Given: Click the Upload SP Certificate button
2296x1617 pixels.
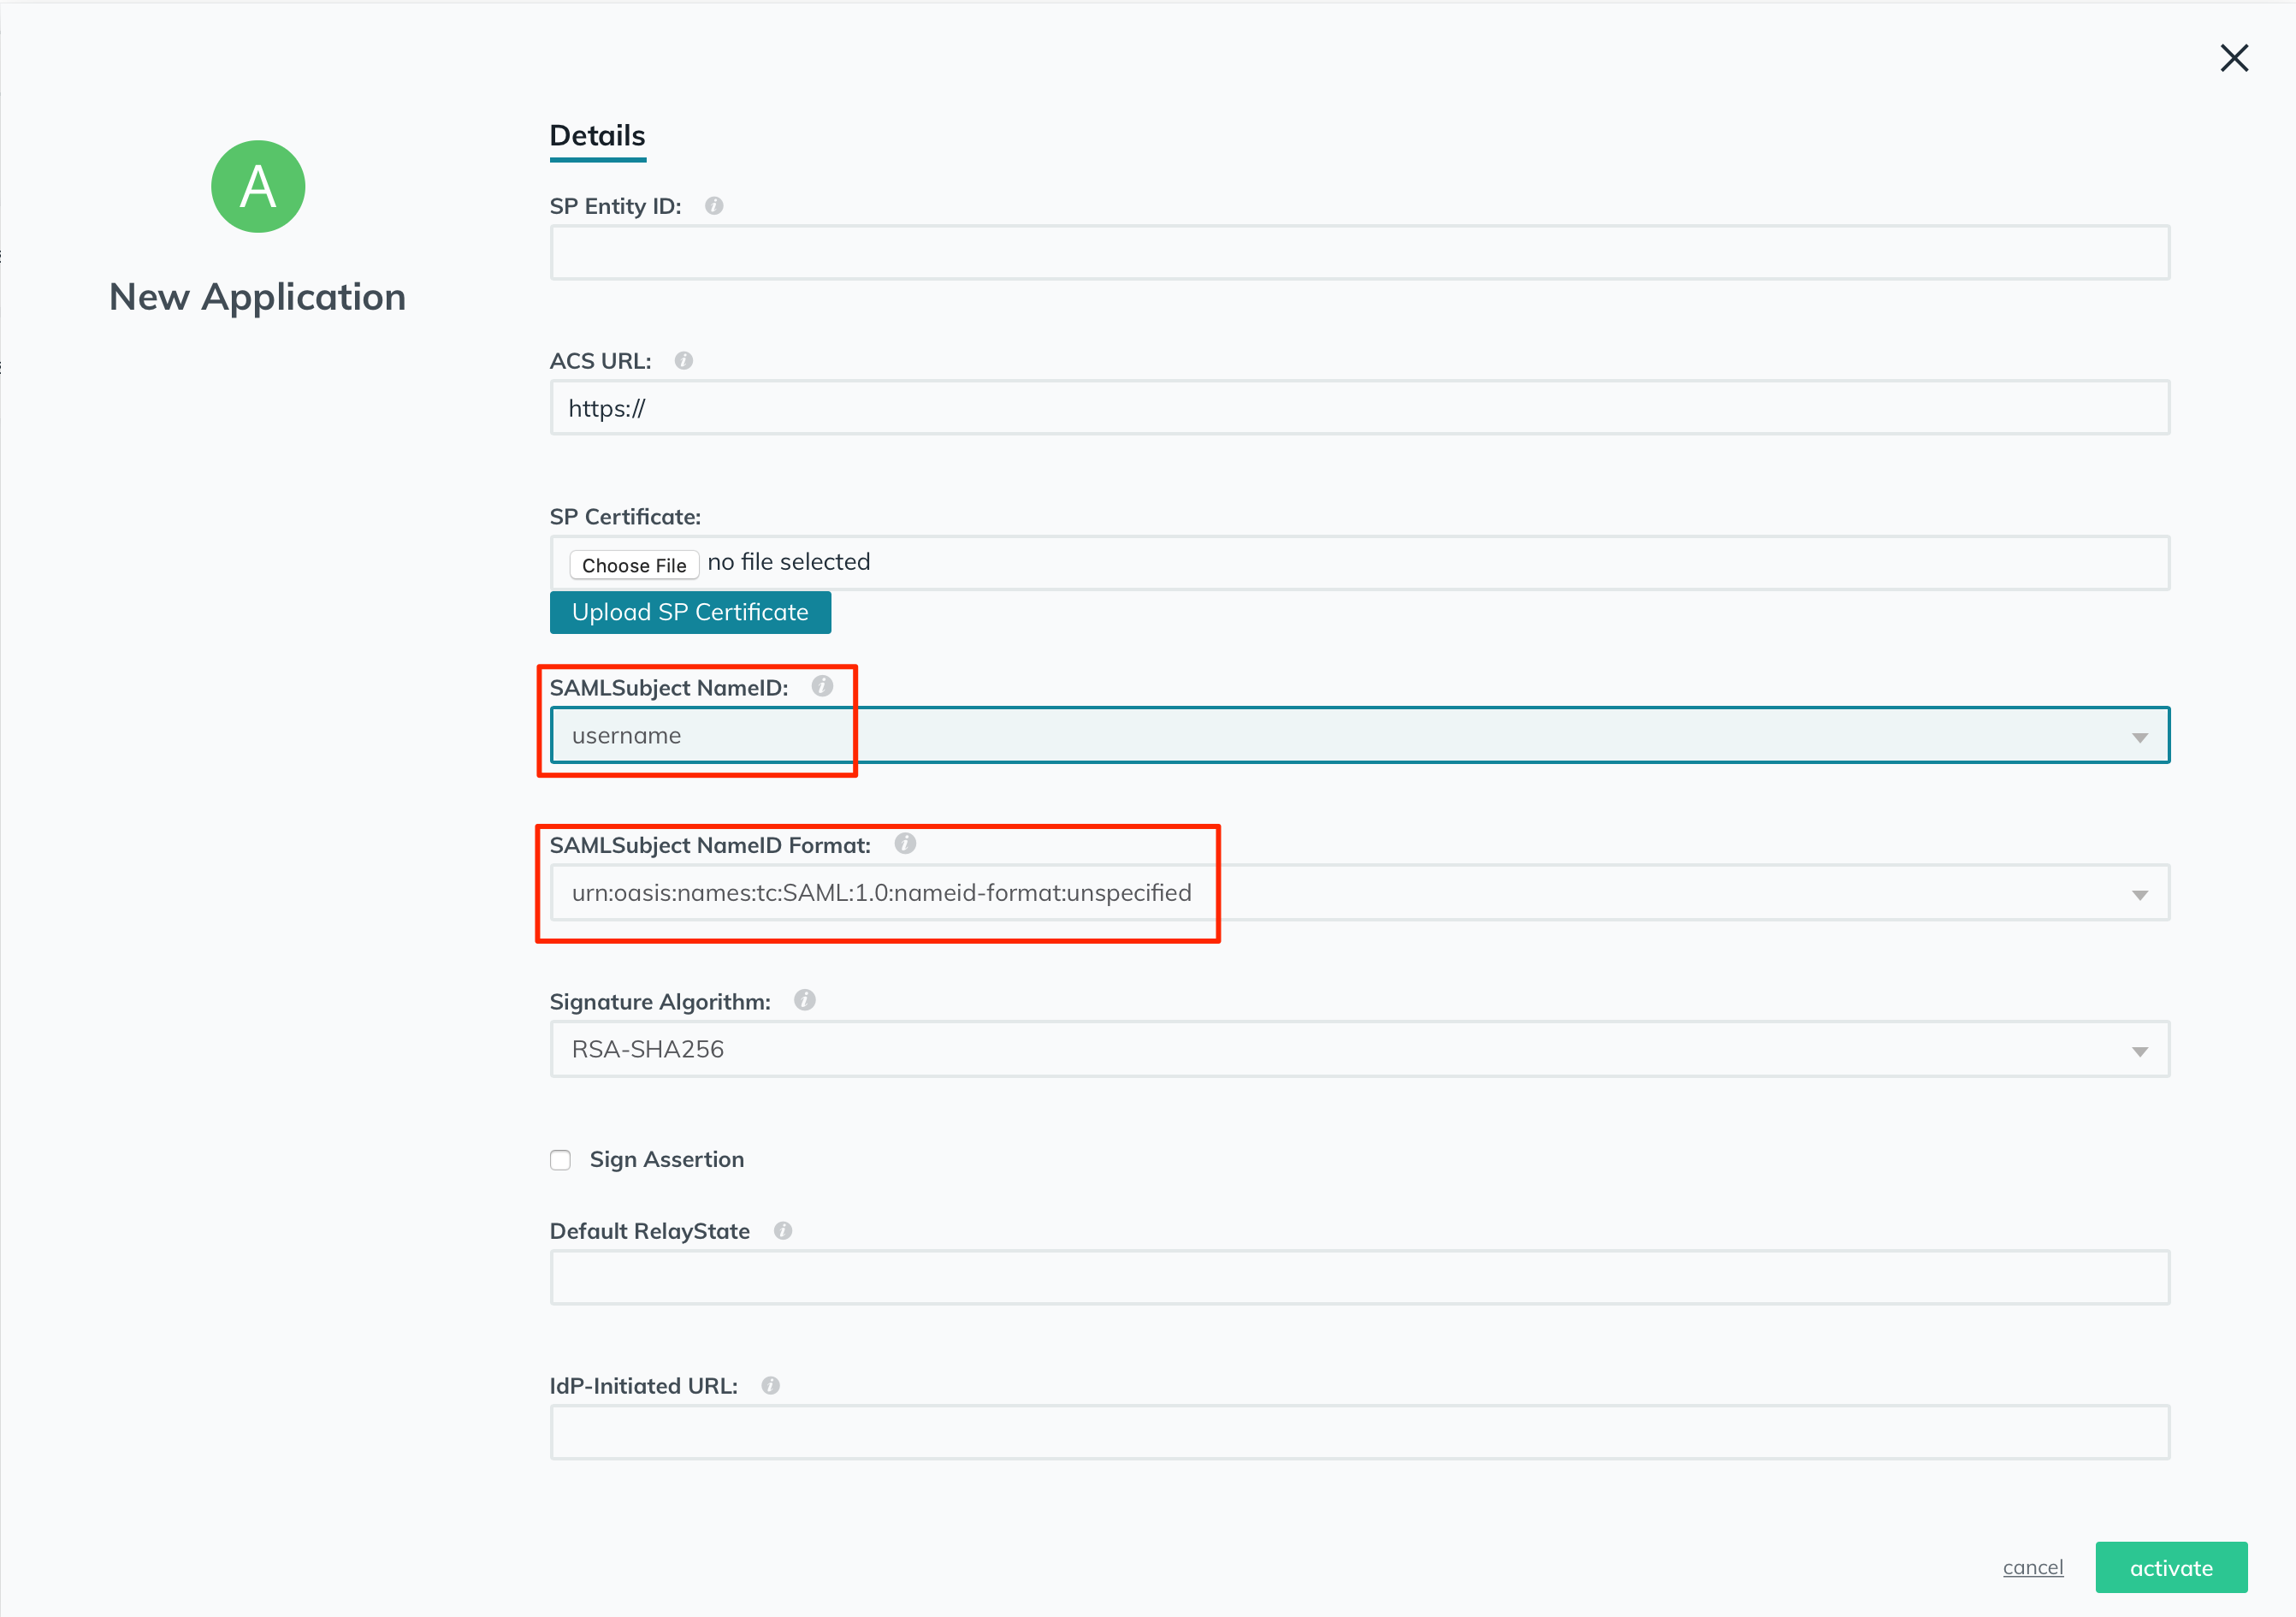Looking at the screenshot, I should click(x=690, y=612).
